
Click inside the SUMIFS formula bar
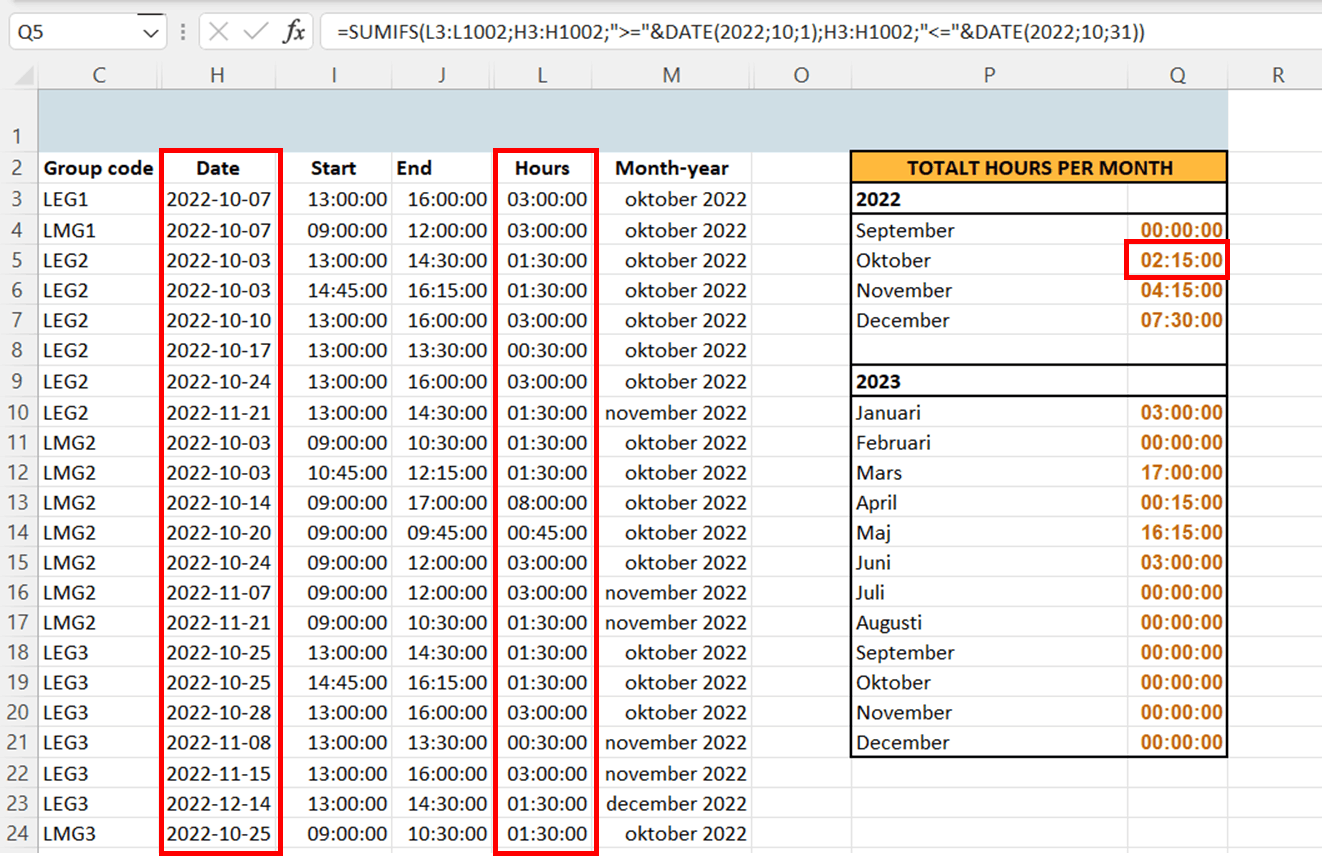pyautogui.click(x=821, y=32)
